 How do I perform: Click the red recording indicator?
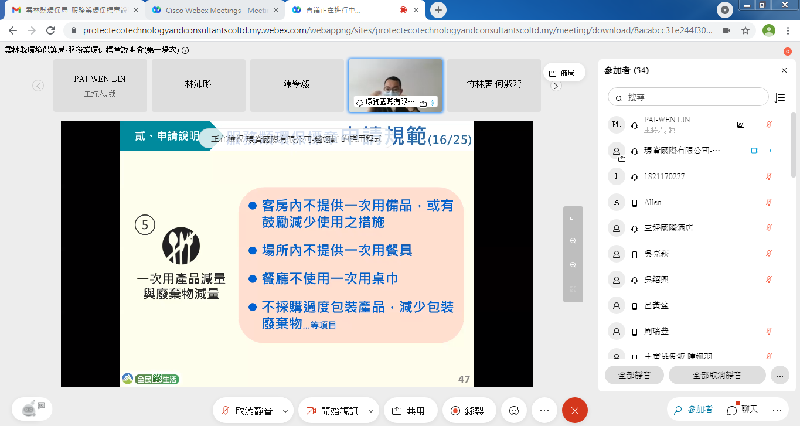(x=788, y=51)
